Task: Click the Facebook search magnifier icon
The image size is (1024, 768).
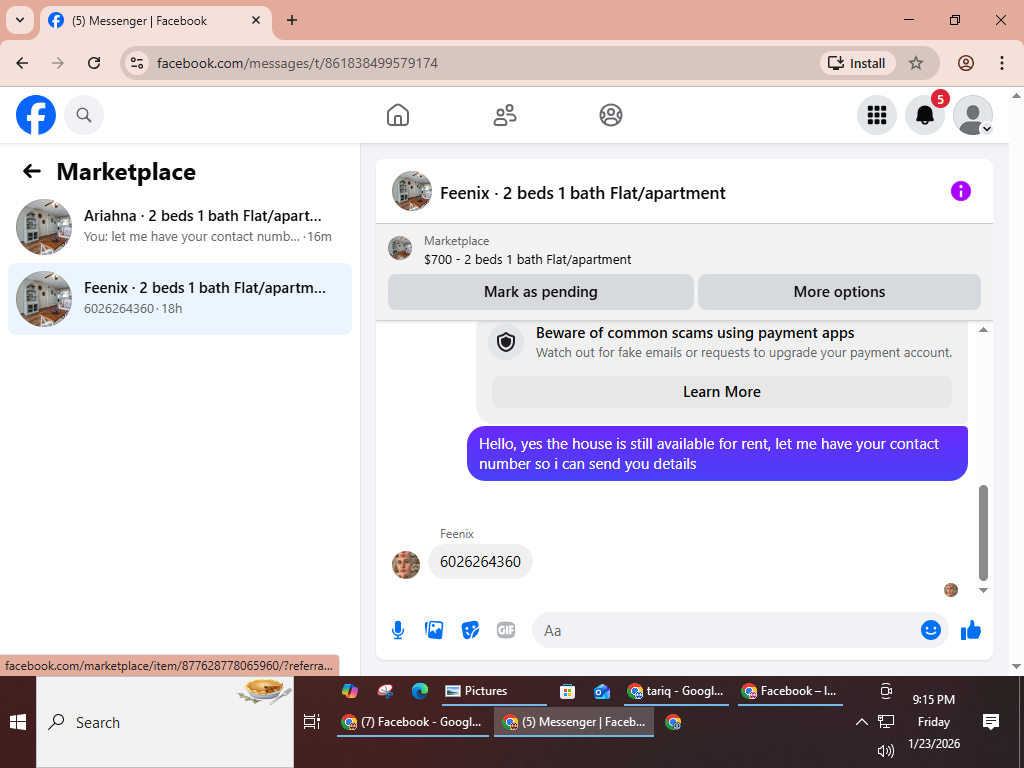Action: [84, 115]
